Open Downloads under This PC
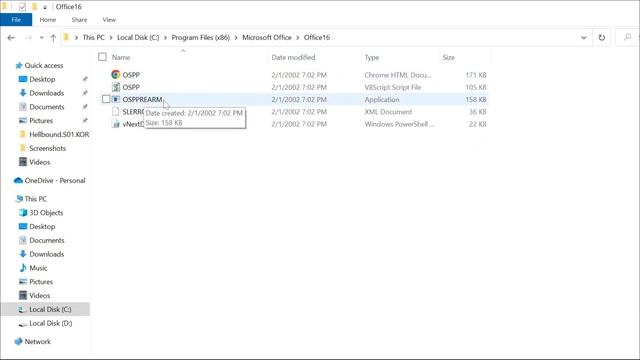This screenshot has width=640, height=360. point(47,254)
